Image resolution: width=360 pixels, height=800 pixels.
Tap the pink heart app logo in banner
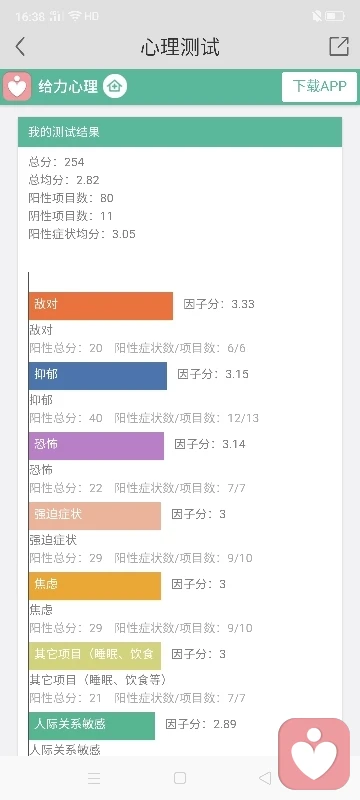pos(17,86)
